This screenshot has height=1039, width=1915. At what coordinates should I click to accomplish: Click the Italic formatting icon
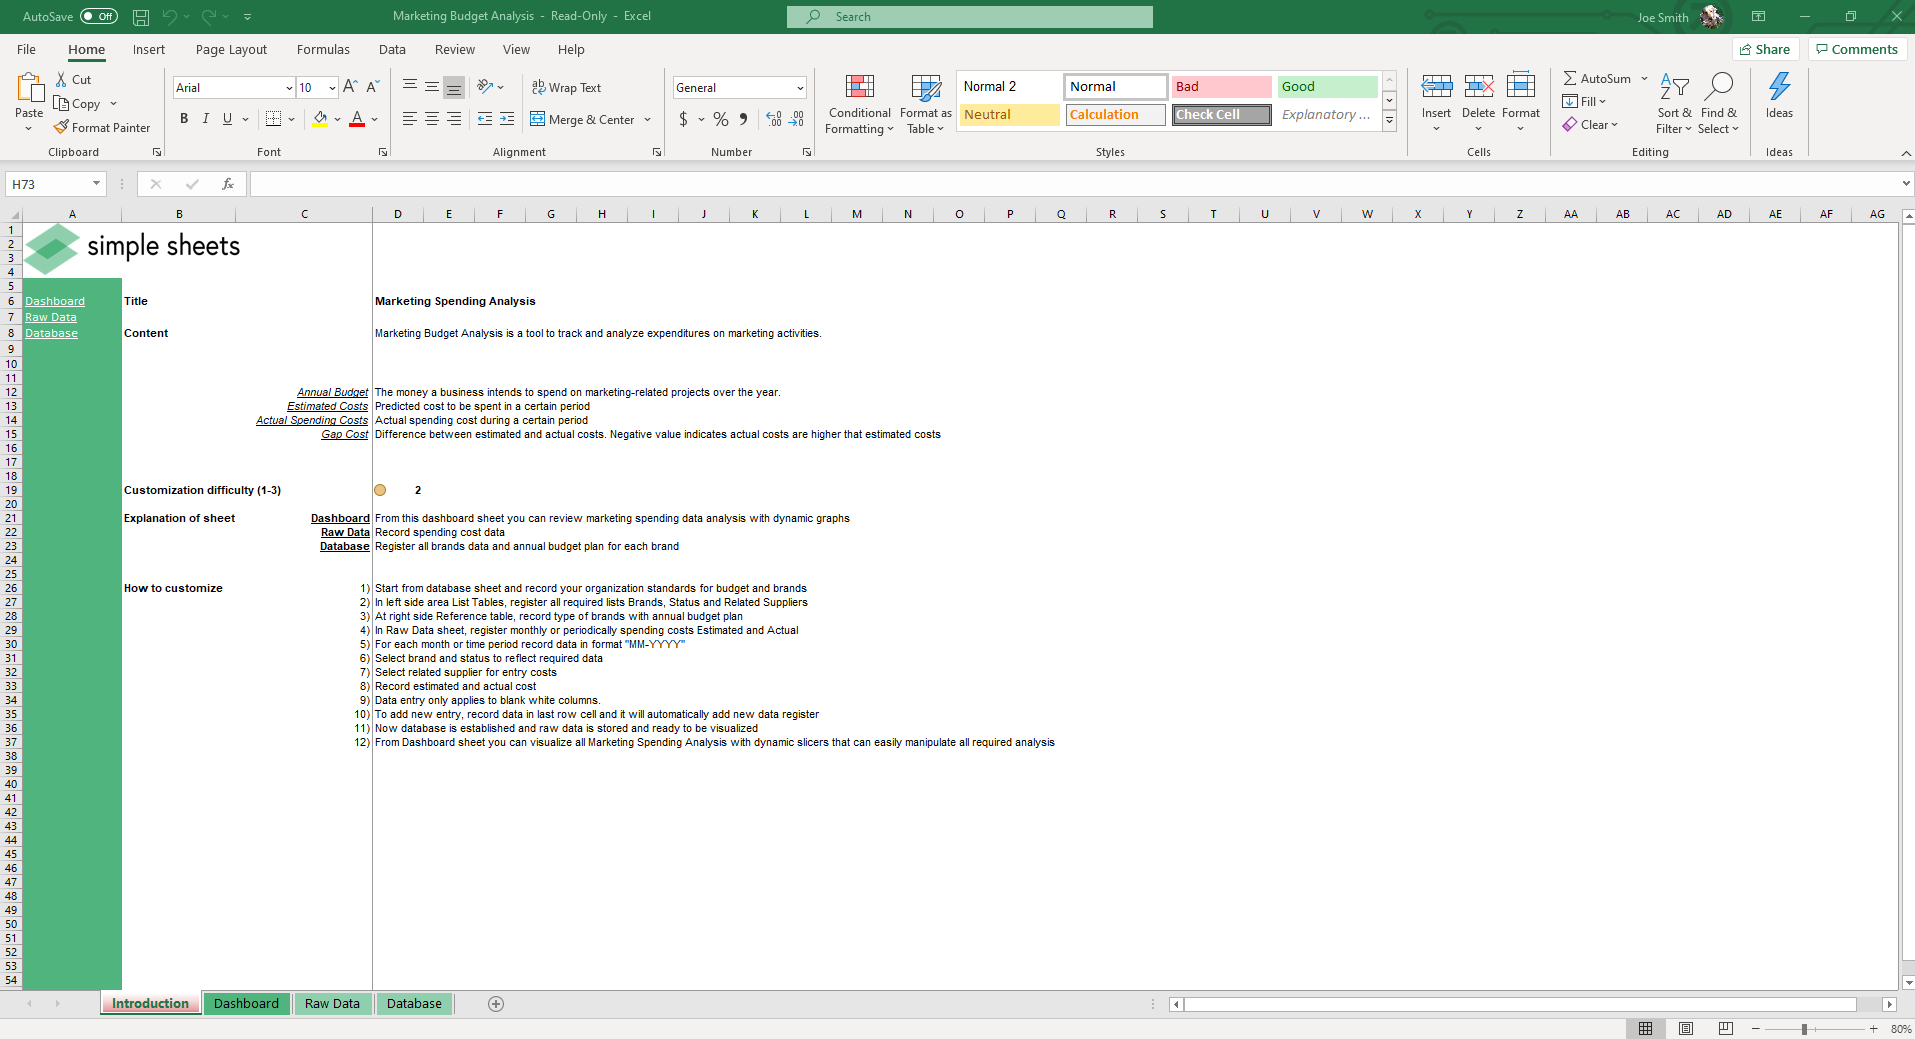pos(206,119)
